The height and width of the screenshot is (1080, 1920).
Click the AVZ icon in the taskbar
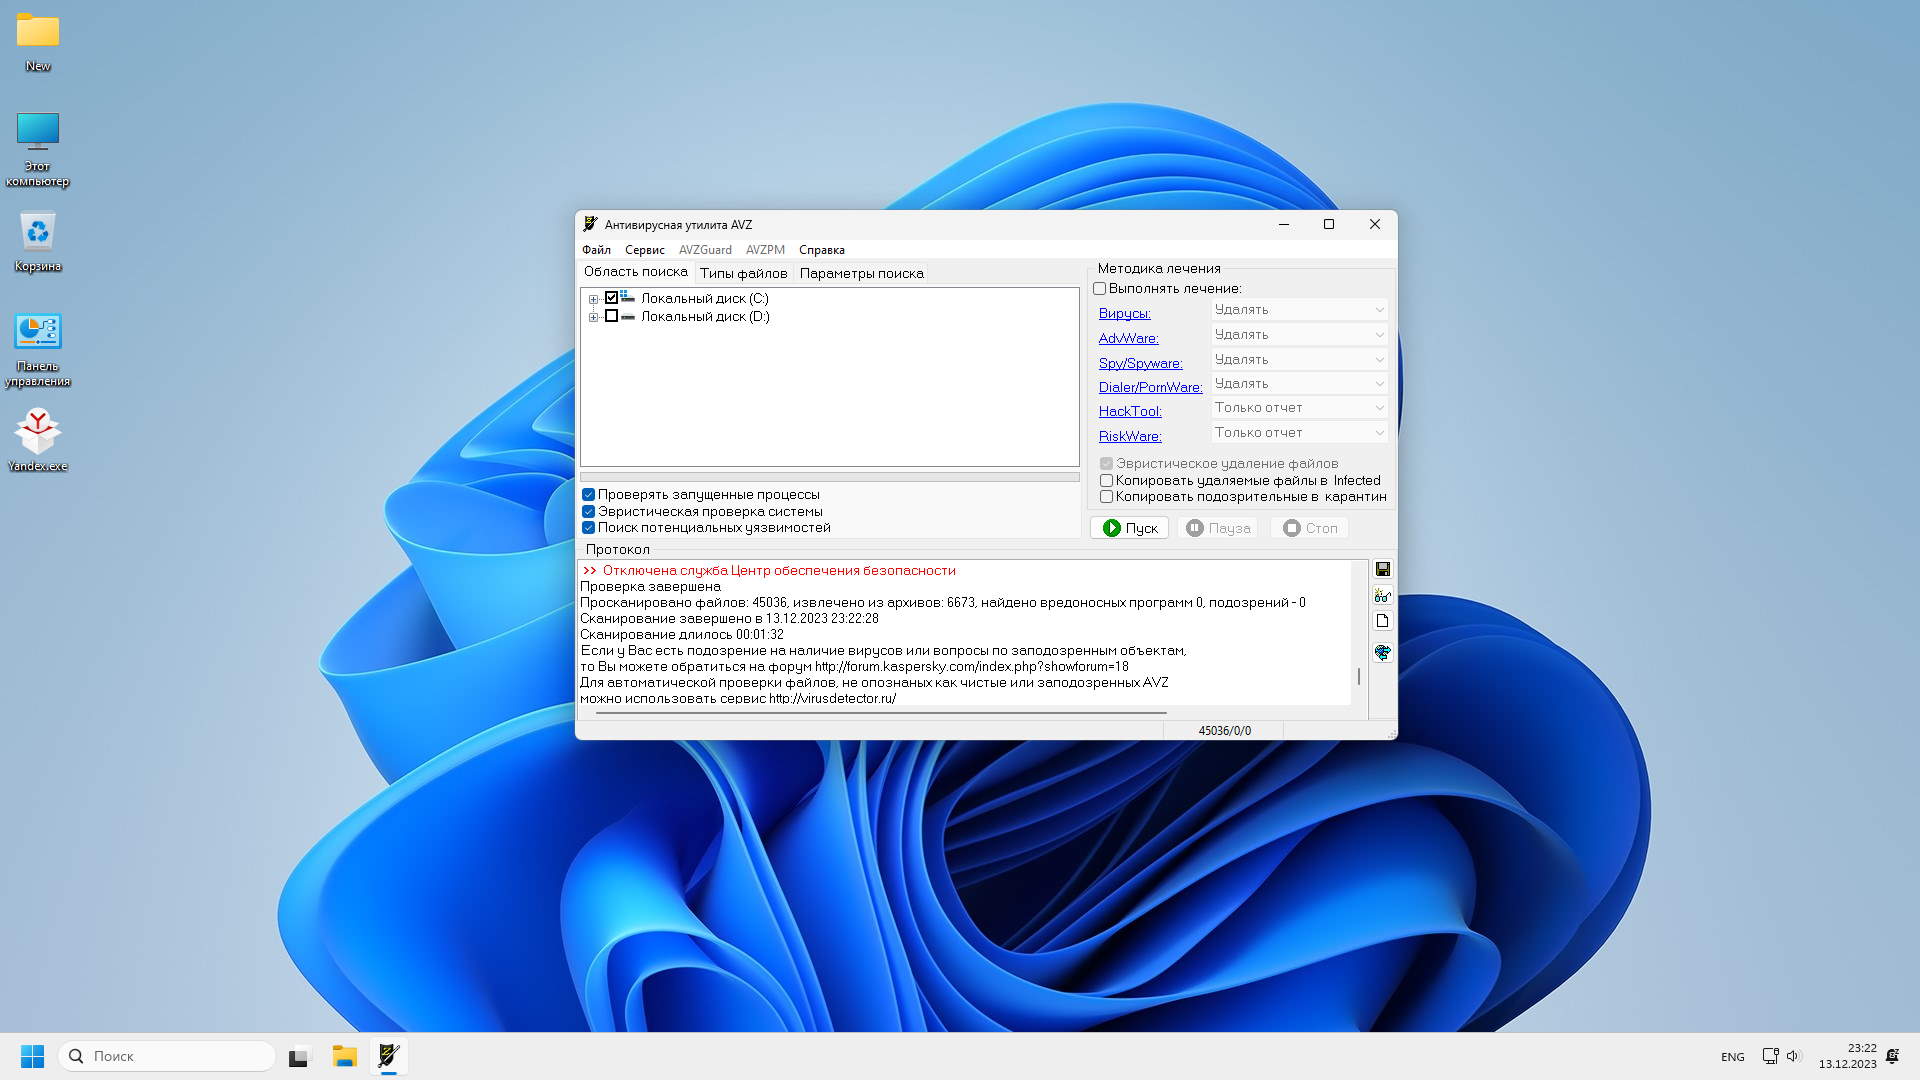389,1056
